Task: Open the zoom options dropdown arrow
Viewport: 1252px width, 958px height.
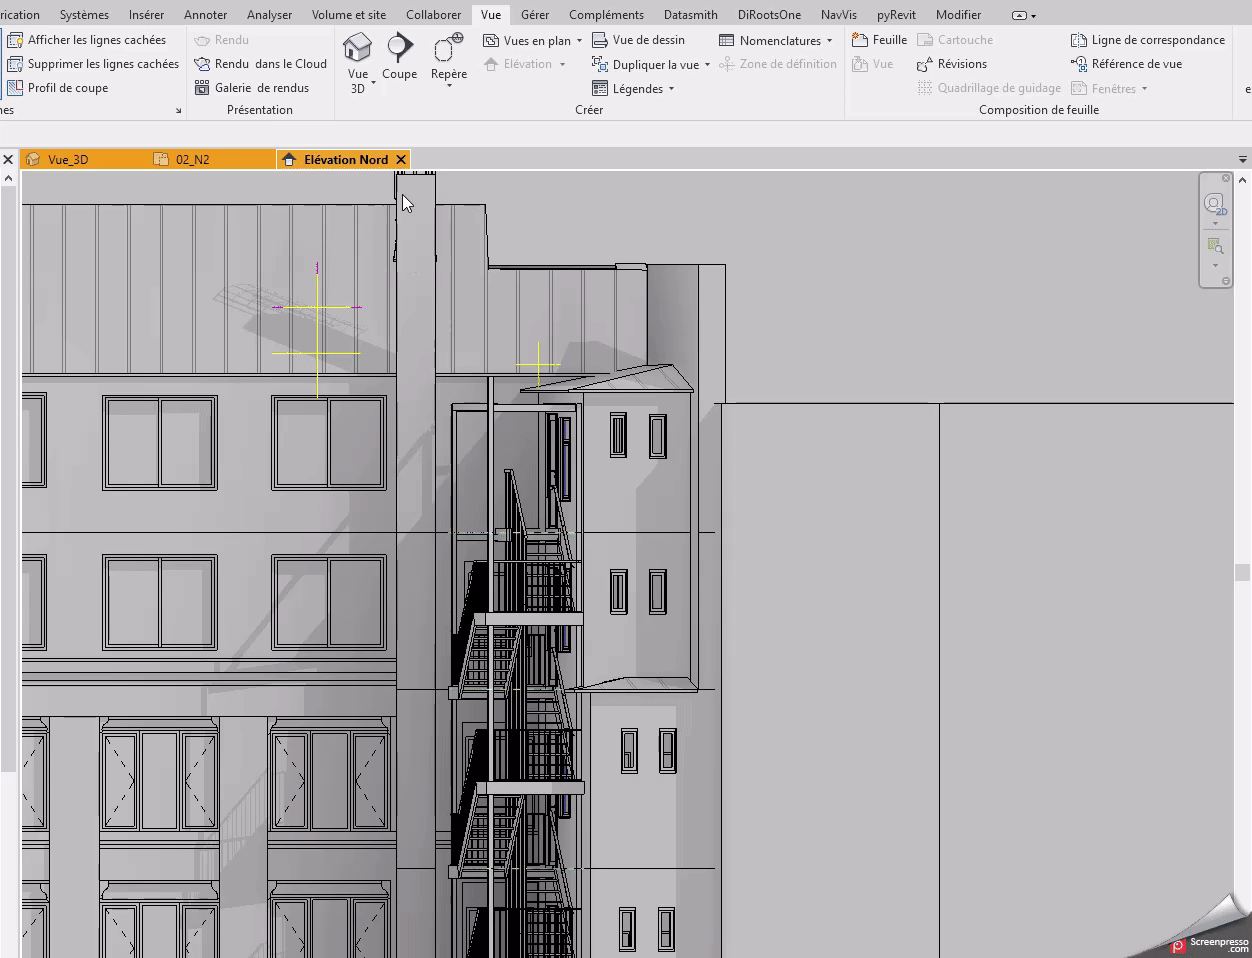Action: pos(1215,265)
